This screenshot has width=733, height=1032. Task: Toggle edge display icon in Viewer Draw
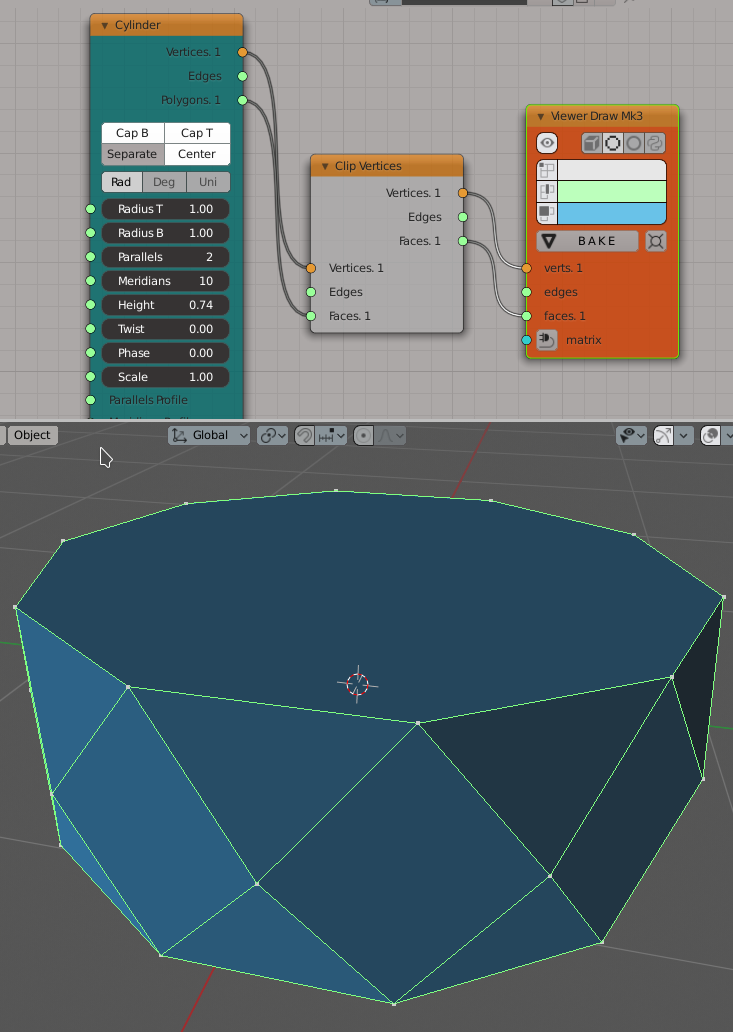[547, 192]
